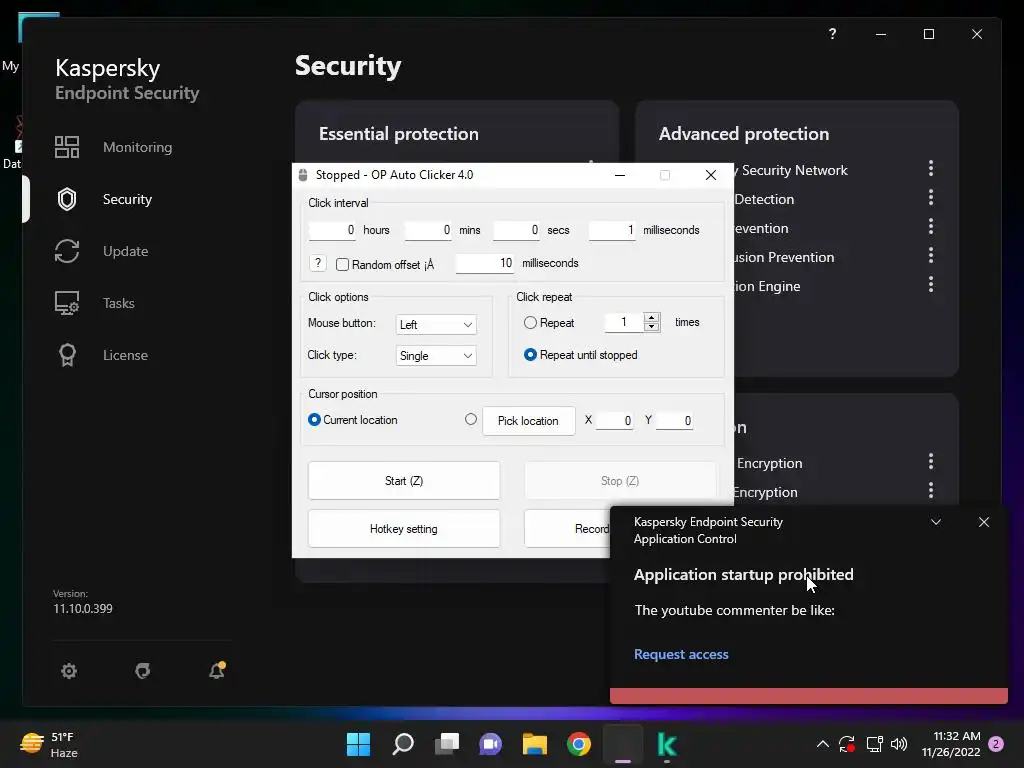Open the Click type dropdown
The image size is (1024, 768).
tap(436, 356)
